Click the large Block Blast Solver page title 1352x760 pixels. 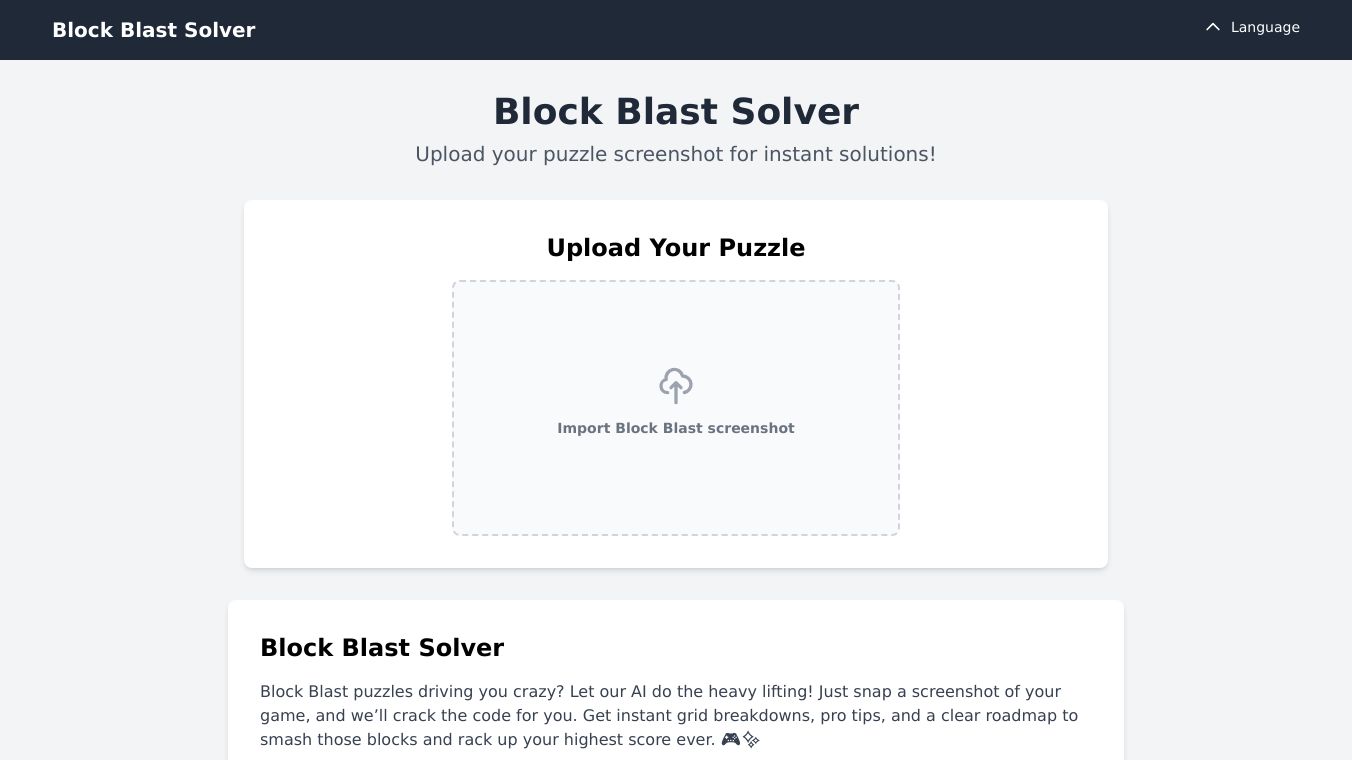coord(676,111)
